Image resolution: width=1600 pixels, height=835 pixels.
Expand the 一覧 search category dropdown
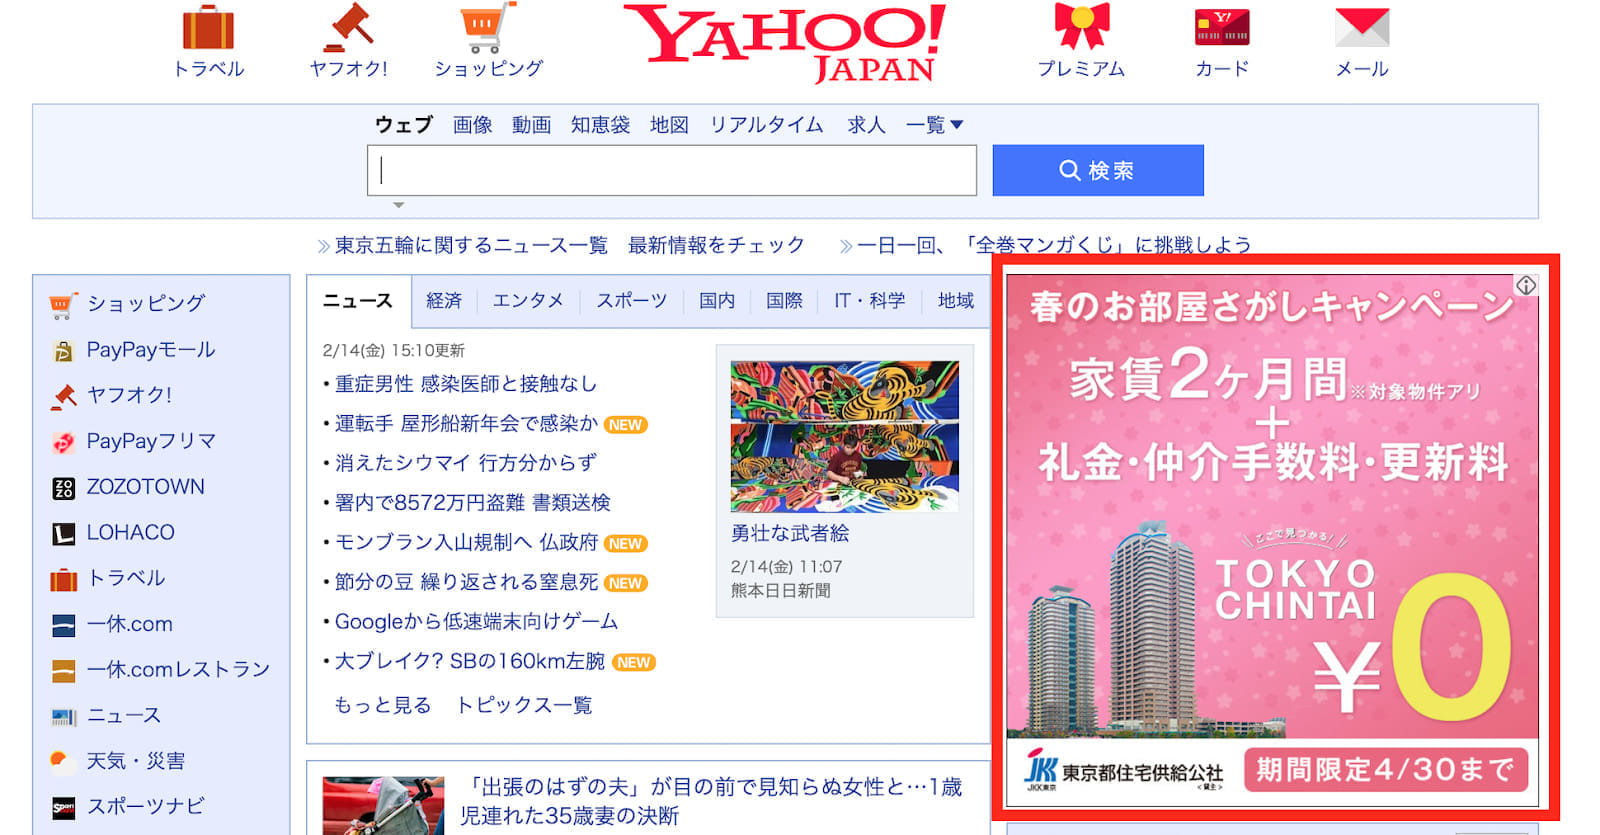click(x=934, y=125)
